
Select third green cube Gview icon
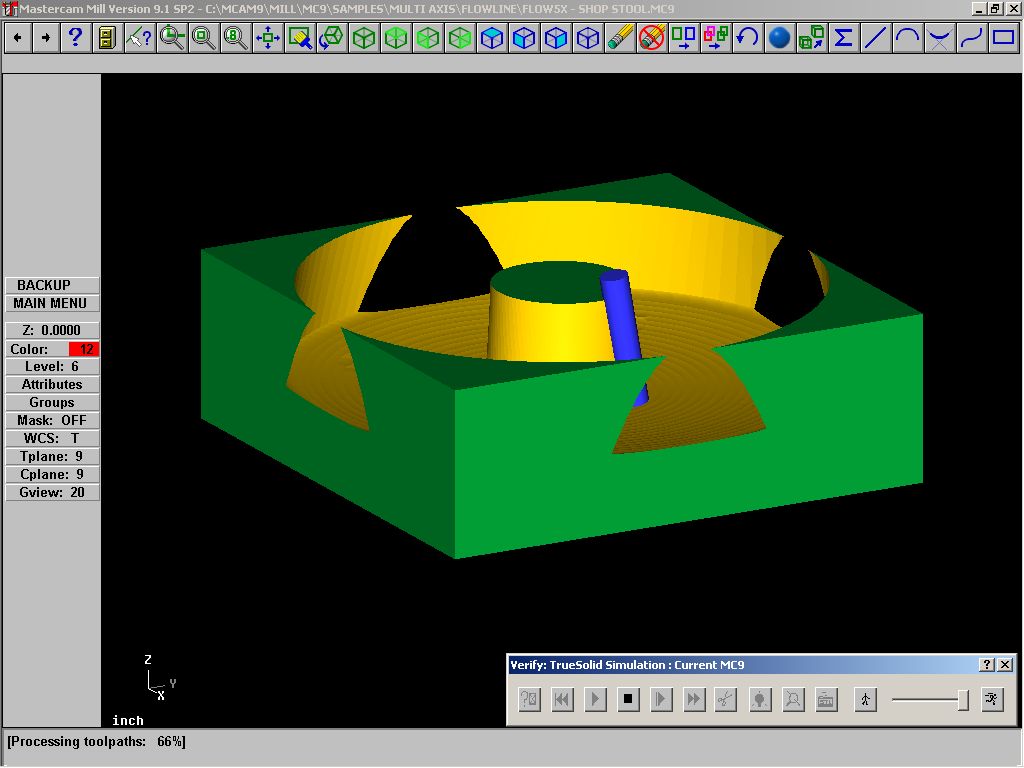[x=427, y=38]
